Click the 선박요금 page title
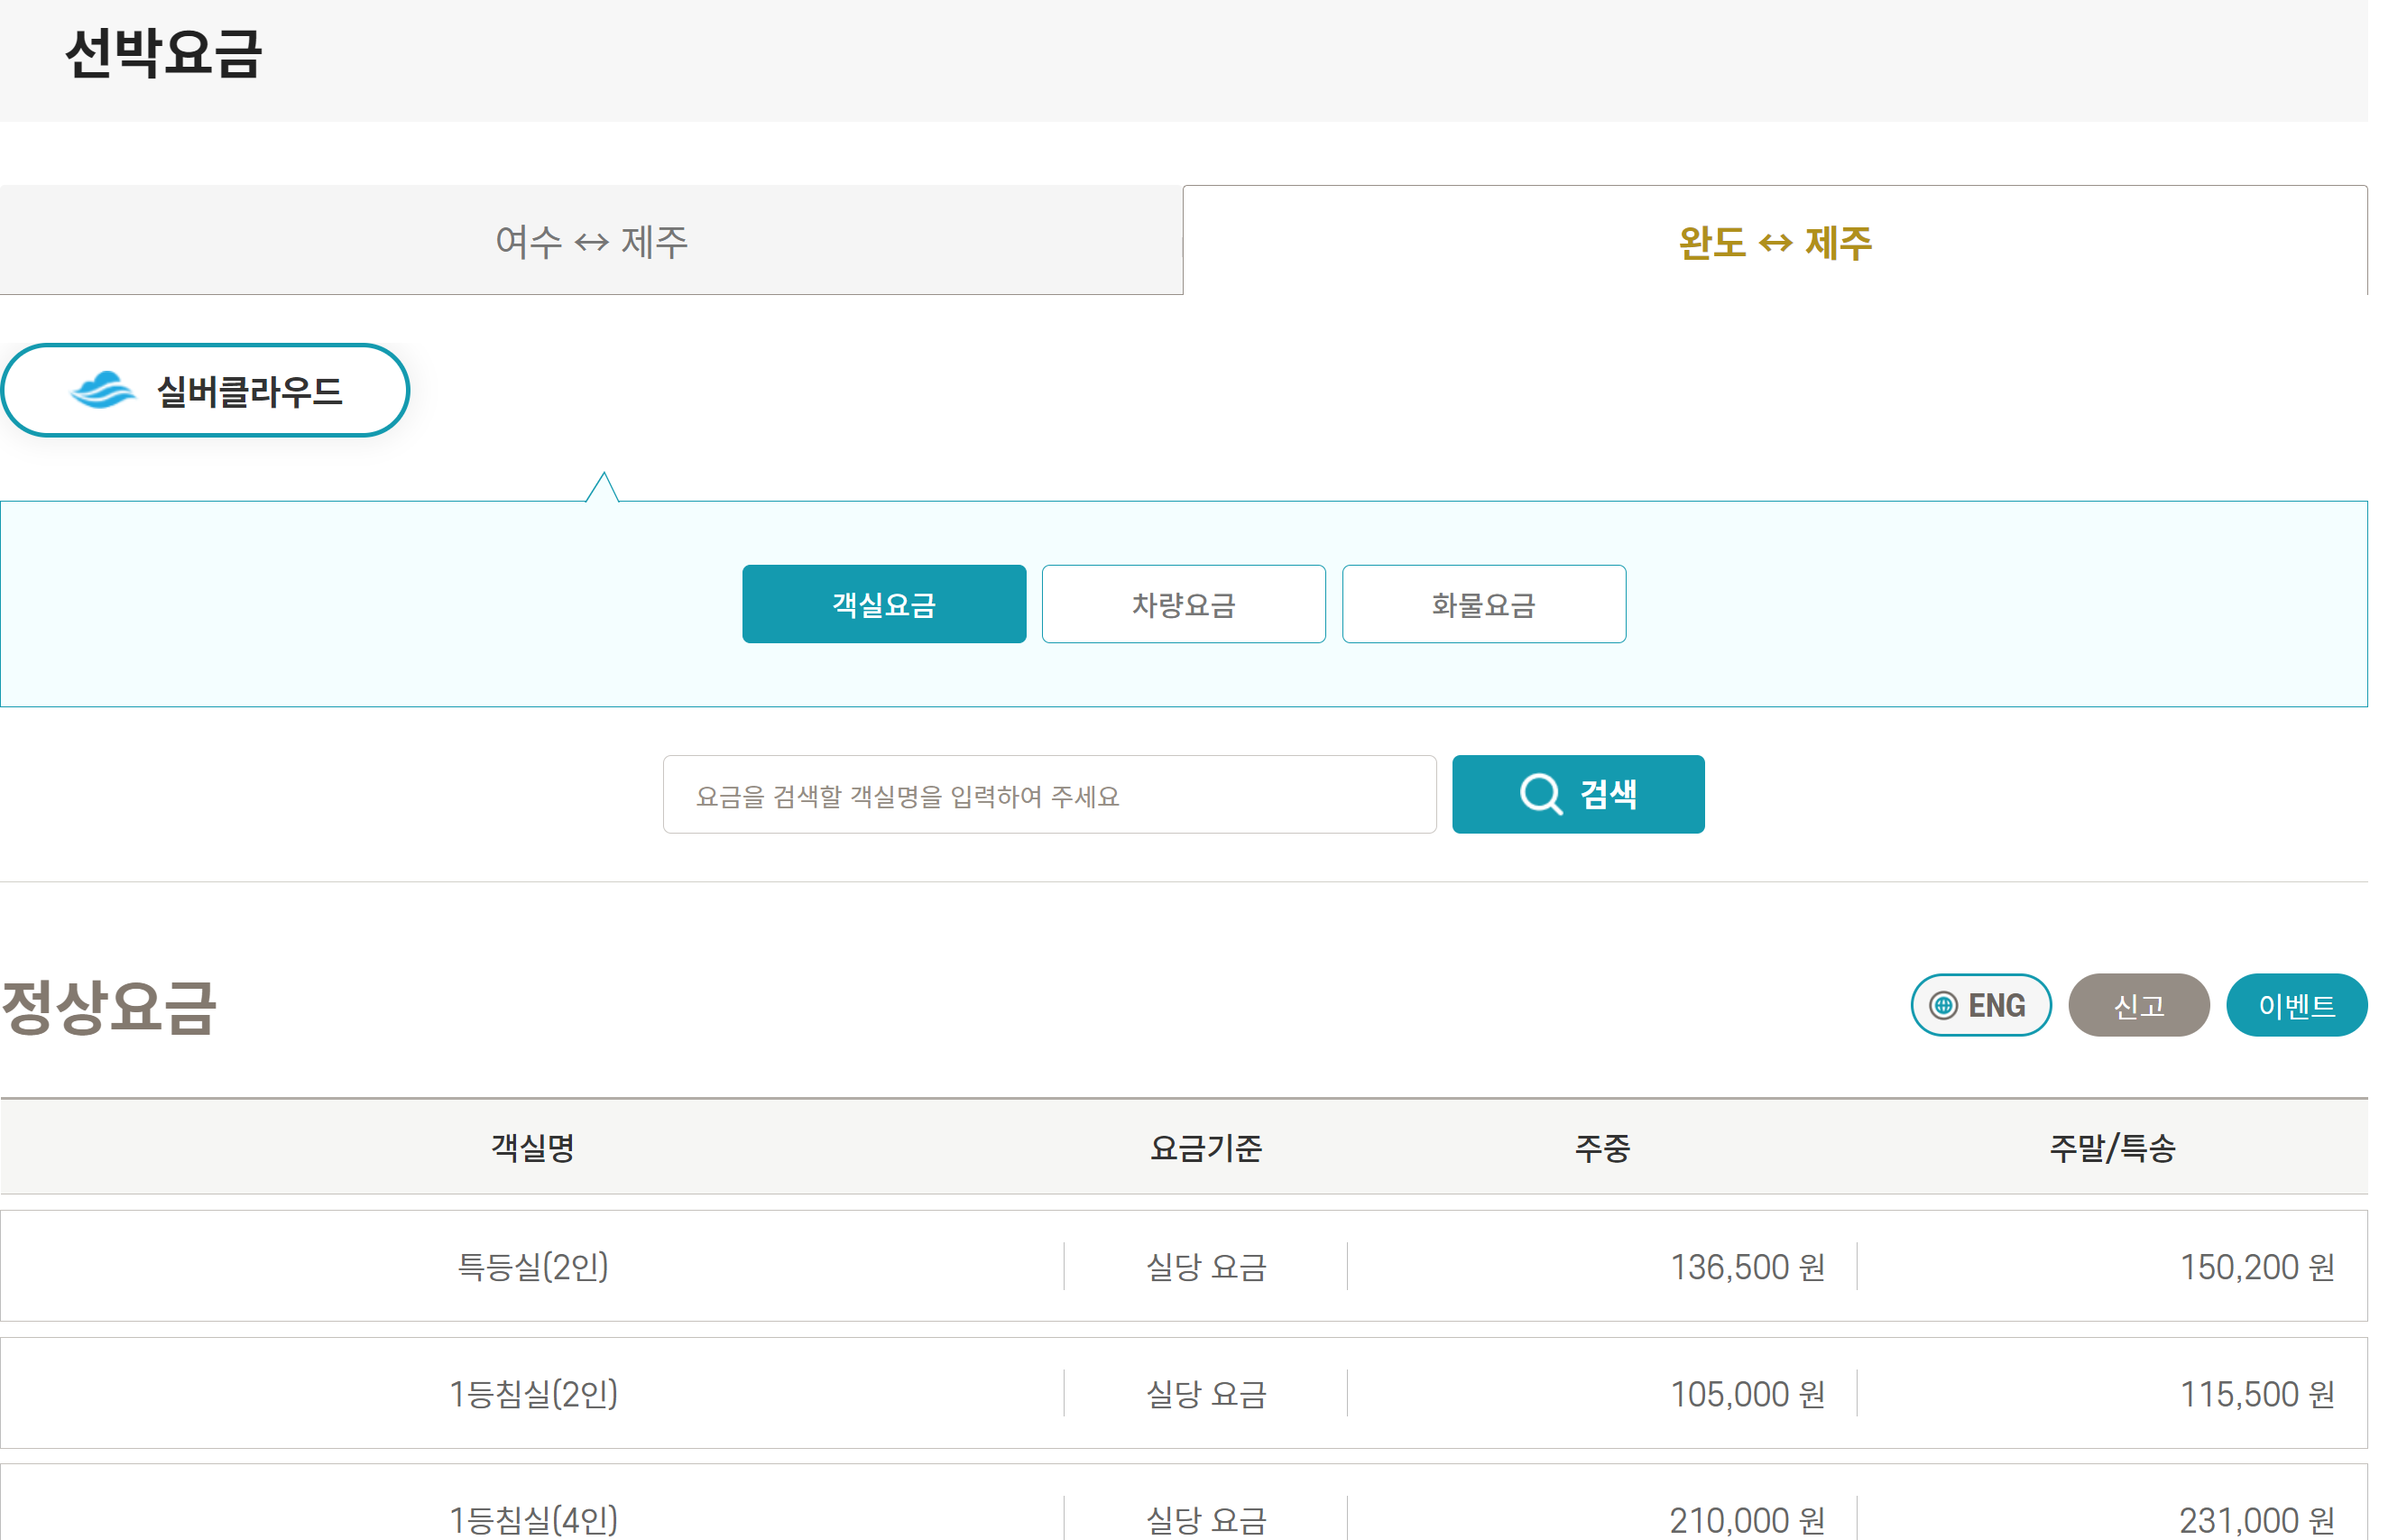The width and height of the screenshot is (2407, 1540). coord(163,53)
